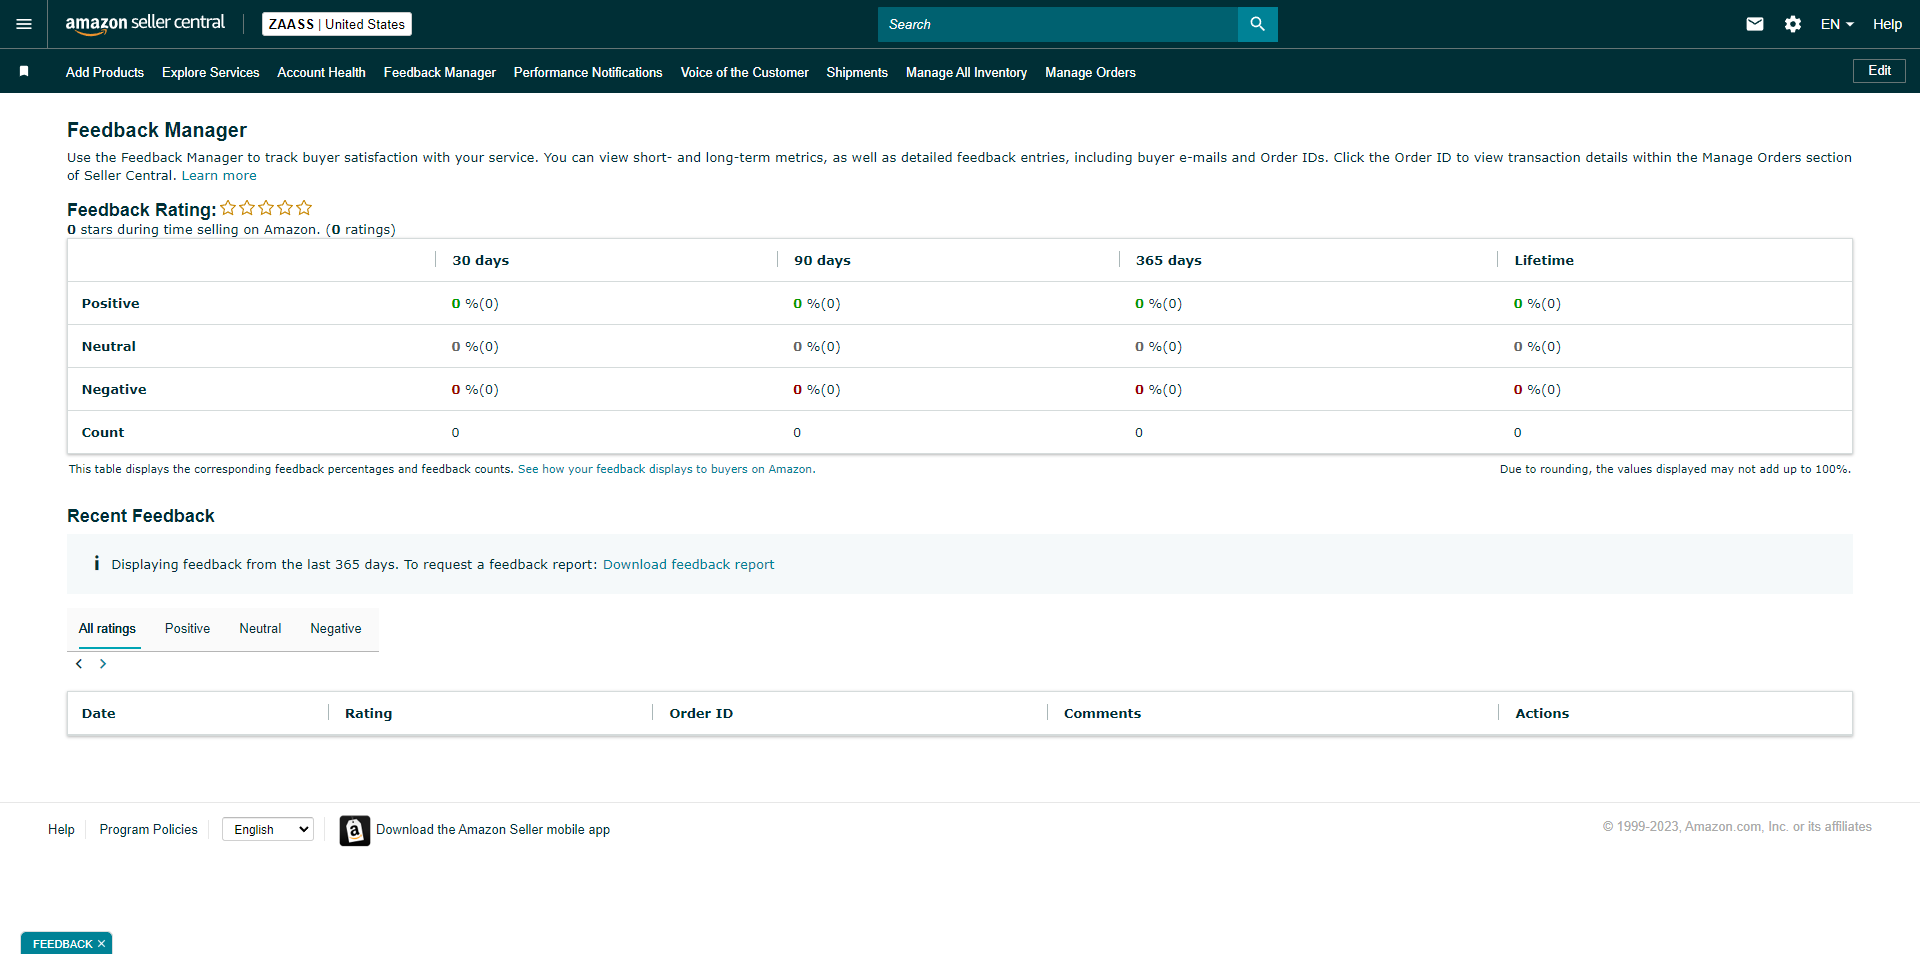Click the Feedback Manager page heading

[x=157, y=130]
